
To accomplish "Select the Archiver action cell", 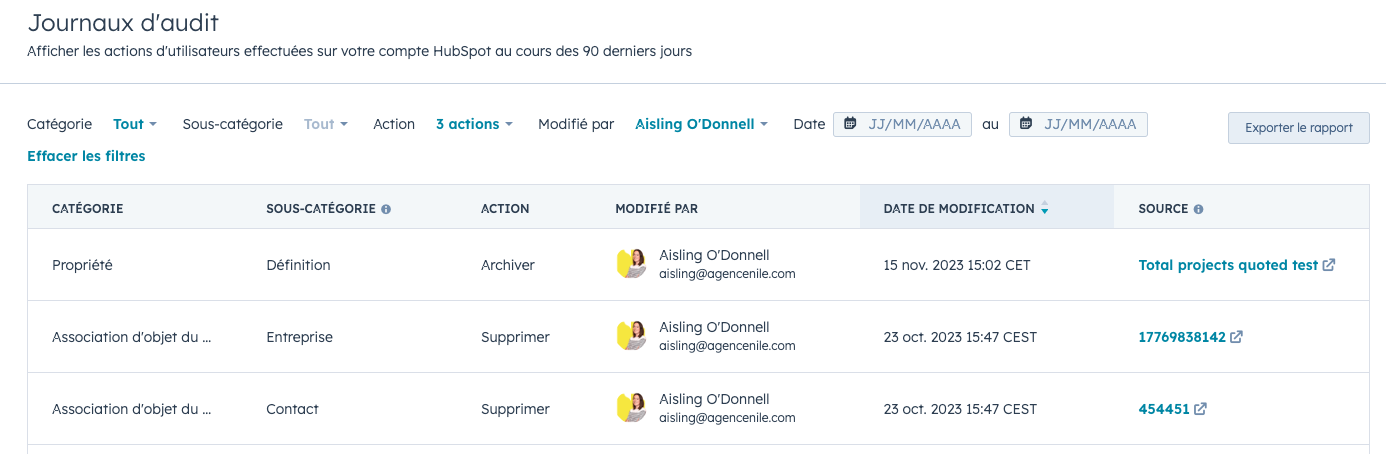I will point(508,265).
